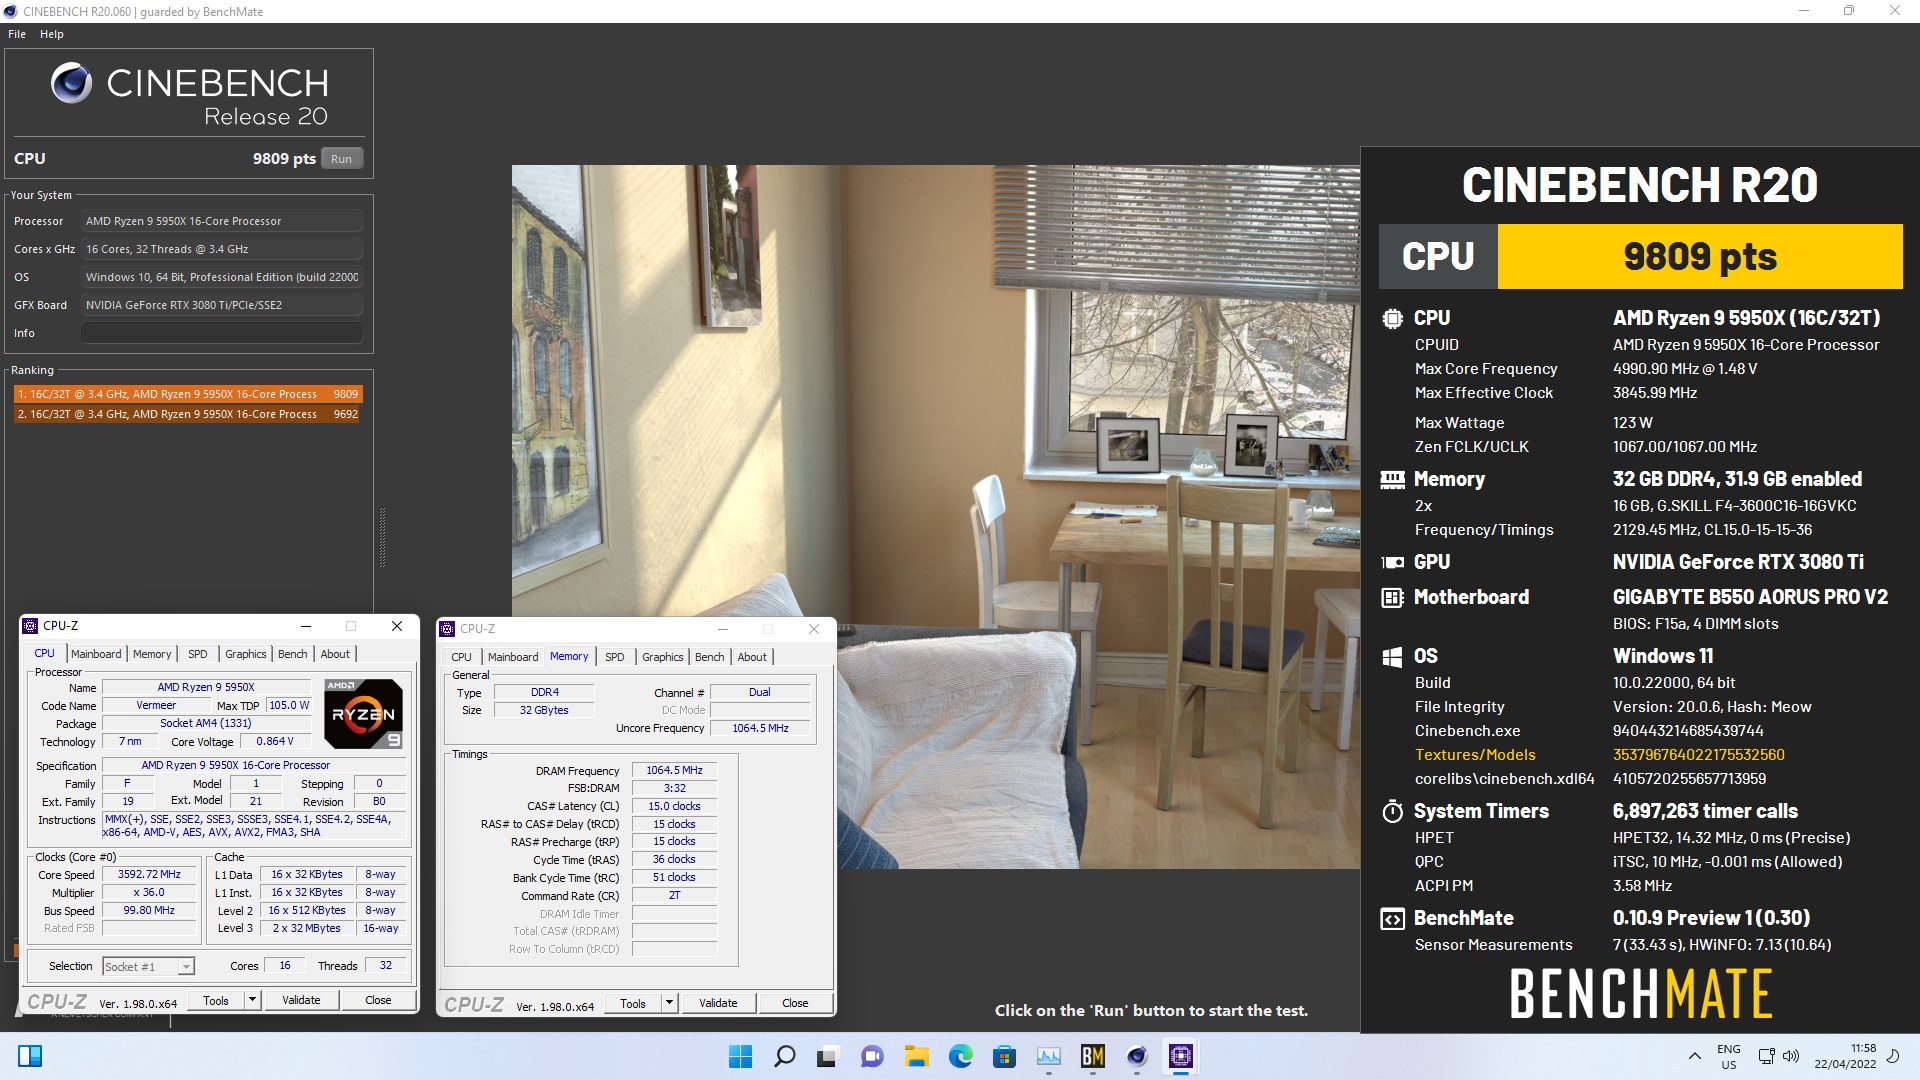Open the File menu in Cinebench
Viewport: 1920px width, 1080px height.
pyautogui.click(x=17, y=34)
